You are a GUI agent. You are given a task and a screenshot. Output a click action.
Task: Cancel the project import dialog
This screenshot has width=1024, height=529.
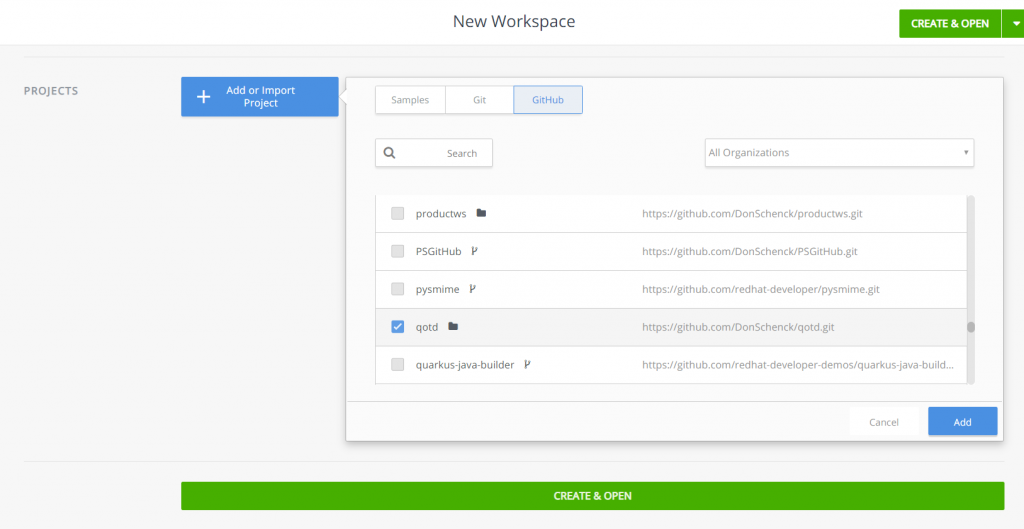point(883,422)
